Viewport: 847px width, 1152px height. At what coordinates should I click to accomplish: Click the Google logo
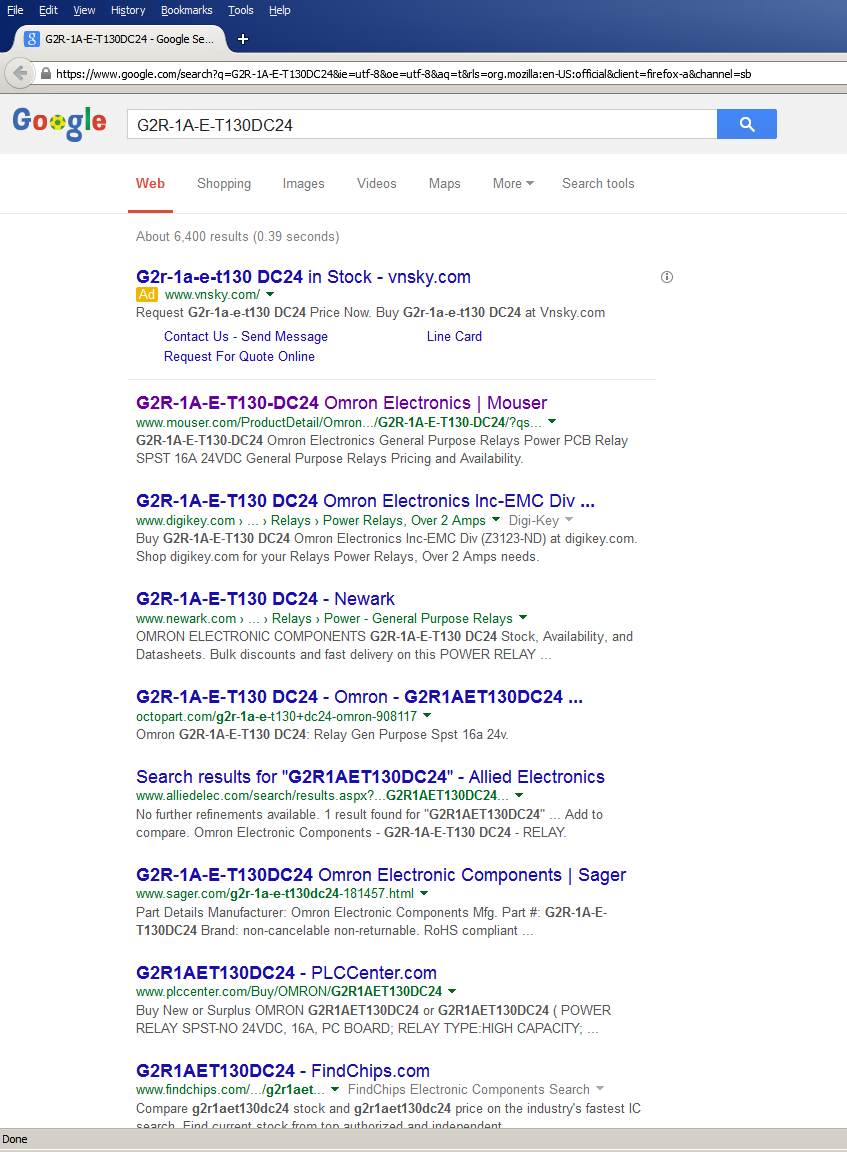click(60, 123)
